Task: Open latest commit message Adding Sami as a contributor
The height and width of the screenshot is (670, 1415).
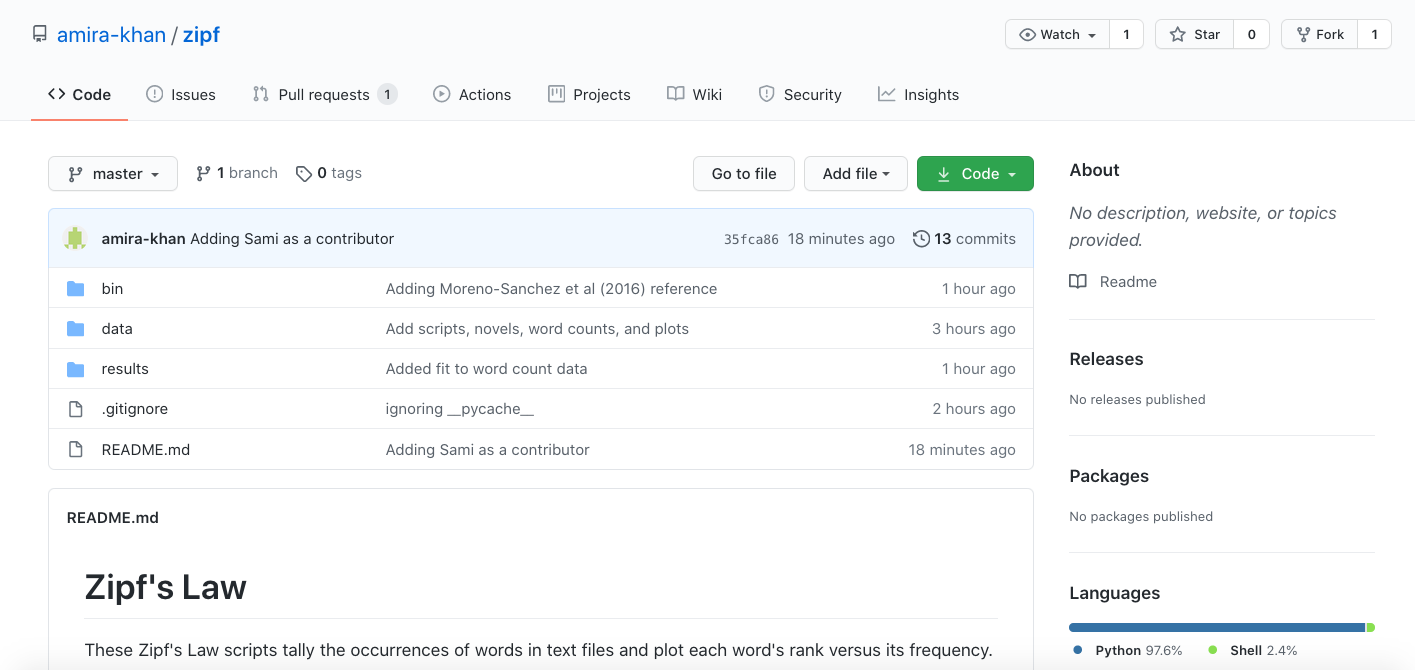Action: coord(292,239)
